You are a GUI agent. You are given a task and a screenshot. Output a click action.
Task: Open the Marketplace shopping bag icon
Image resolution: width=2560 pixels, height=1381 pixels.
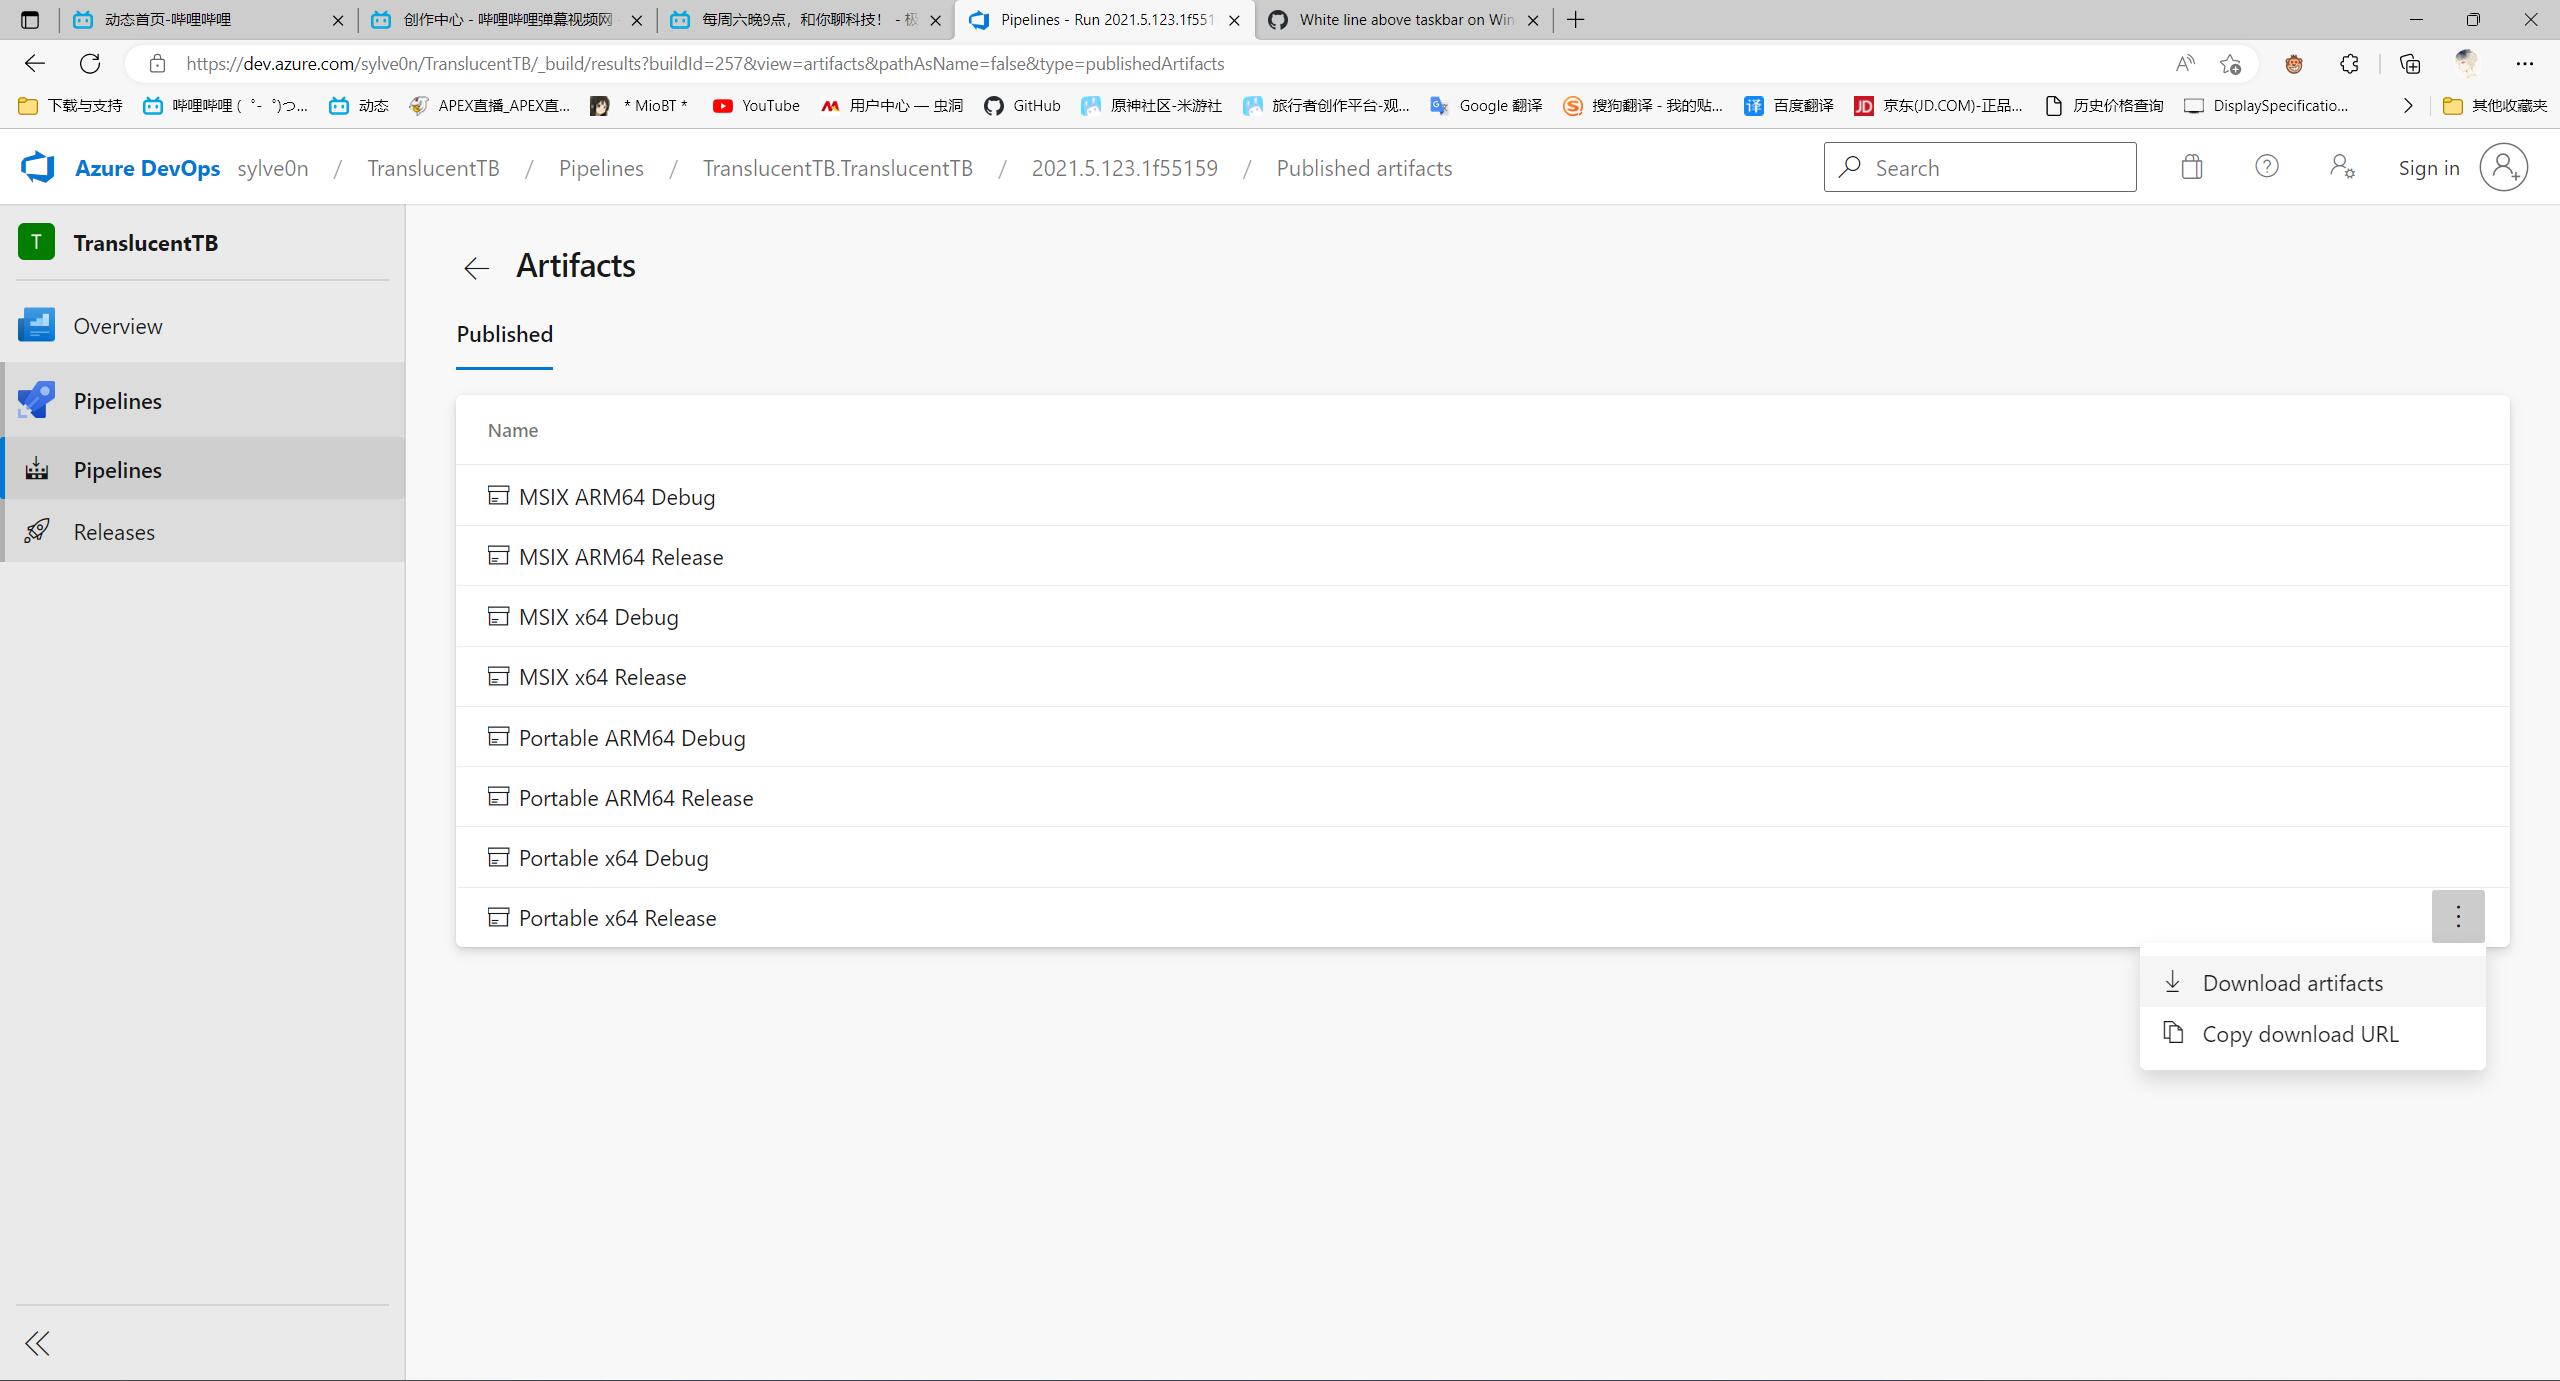2191,167
